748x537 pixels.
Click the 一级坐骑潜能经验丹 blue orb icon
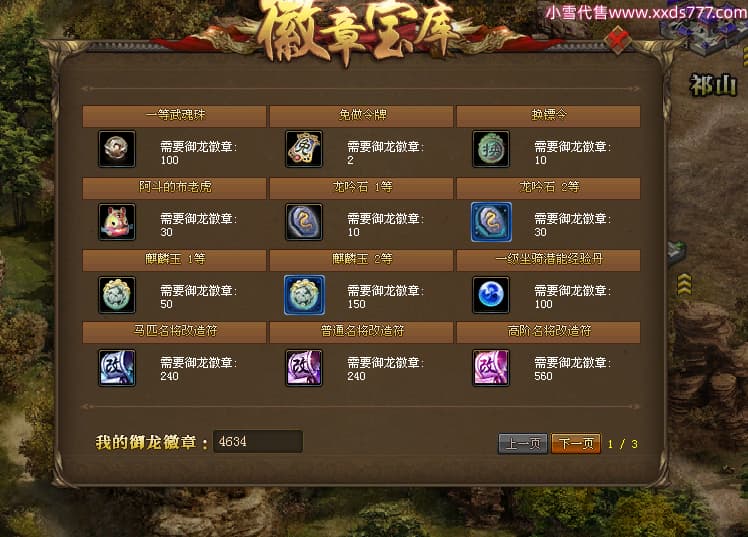coord(491,295)
